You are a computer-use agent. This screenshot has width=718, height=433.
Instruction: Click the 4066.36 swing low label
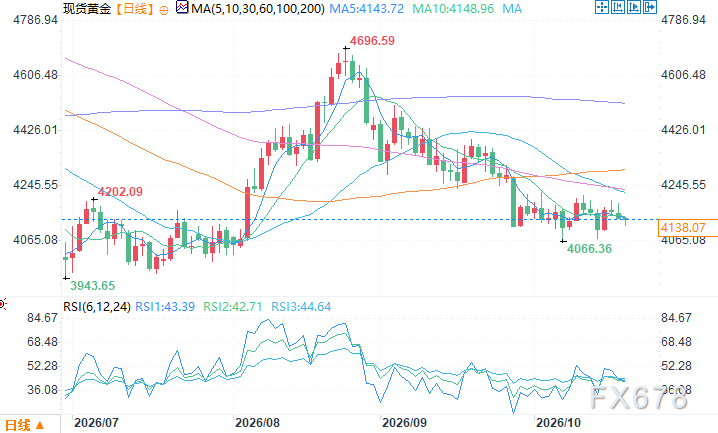[589, 249]
